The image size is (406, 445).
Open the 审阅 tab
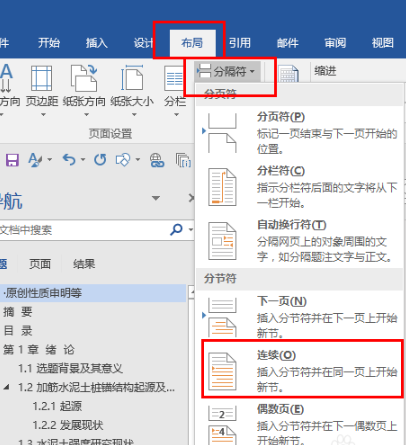[335, 43]
